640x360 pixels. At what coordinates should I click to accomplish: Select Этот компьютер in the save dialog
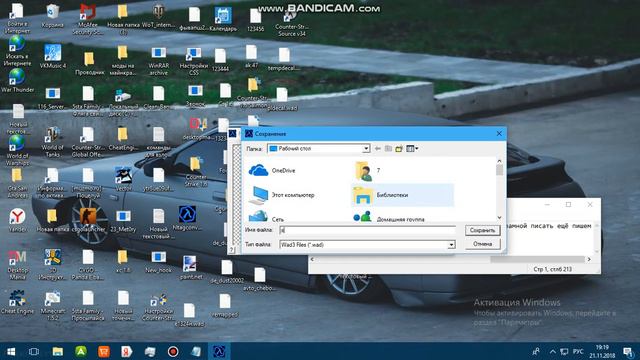[282, 195]
